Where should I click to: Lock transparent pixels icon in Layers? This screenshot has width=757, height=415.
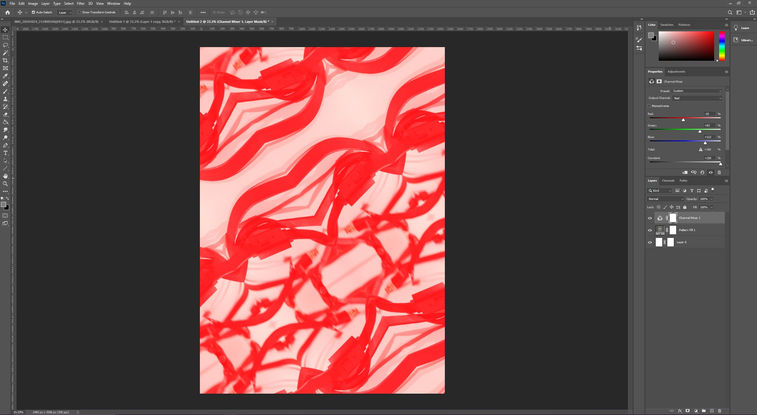[x=659, y=207]
